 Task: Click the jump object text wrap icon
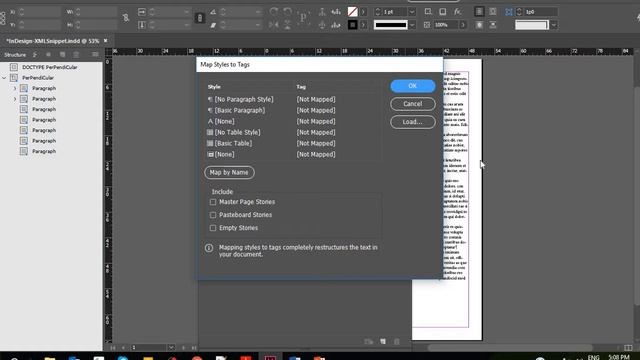tap(493, 25)
